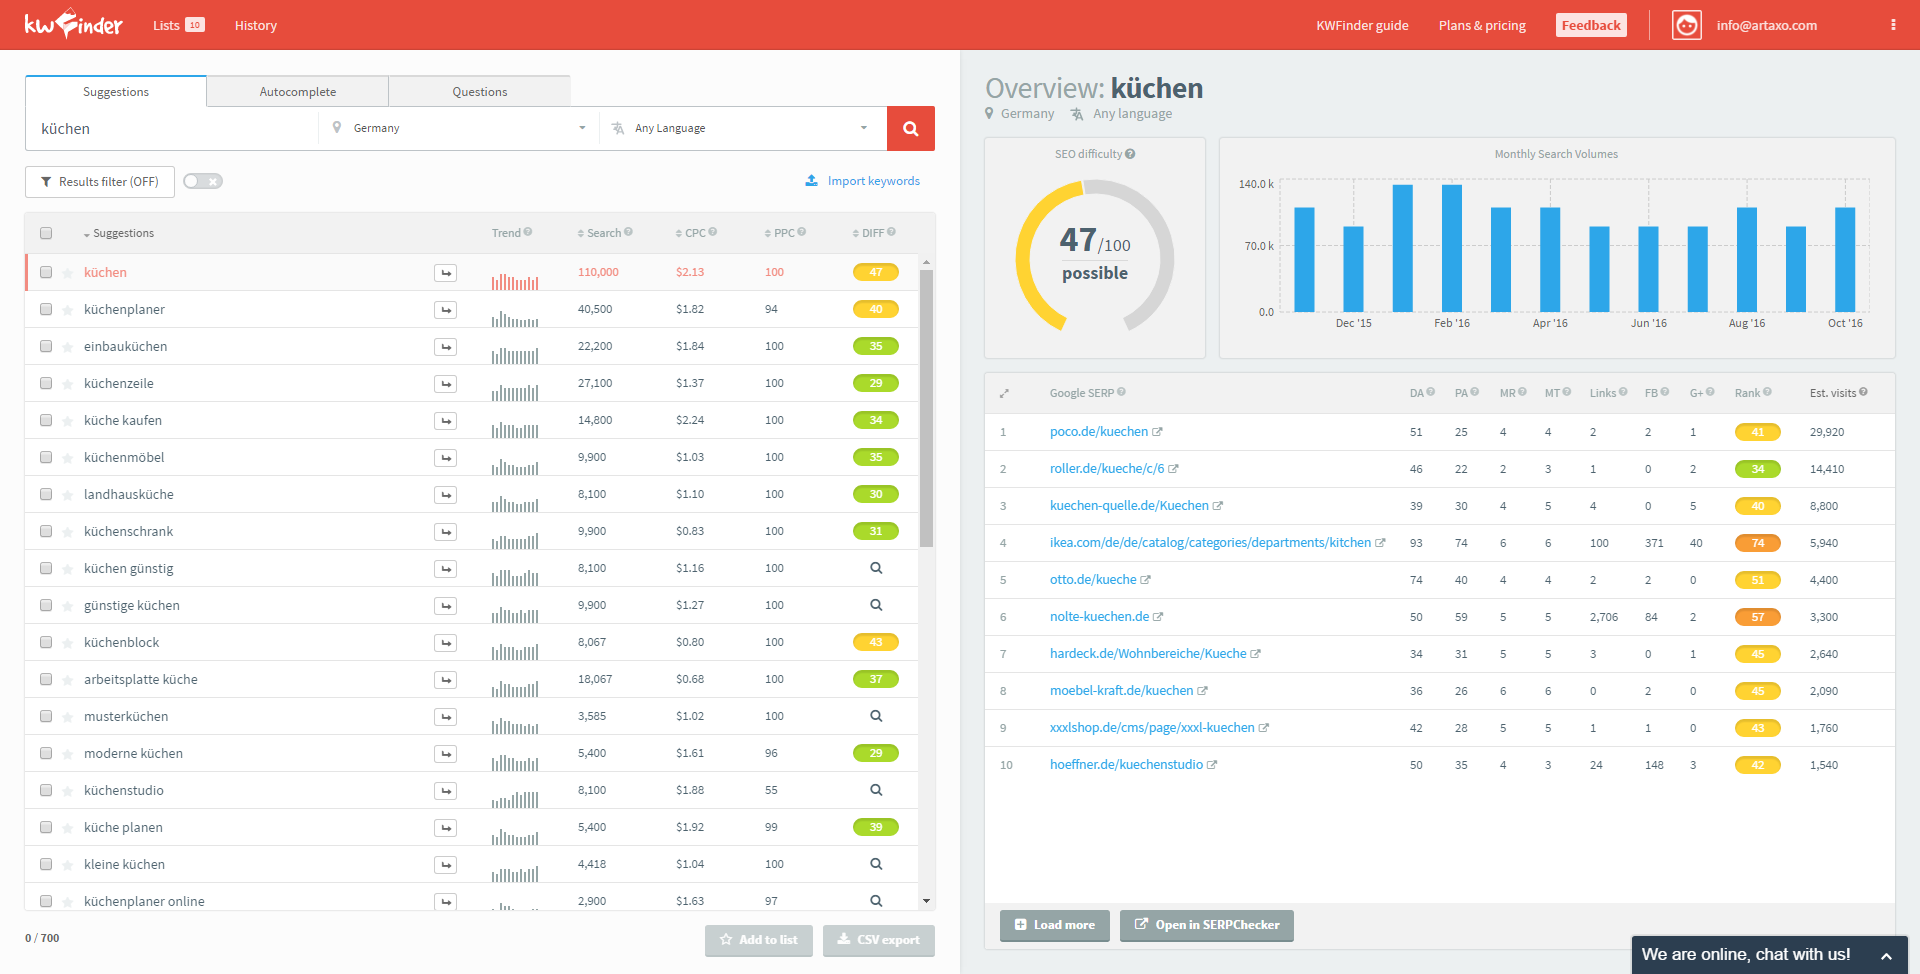Check the moderne küchen keyword checkbox
Screen dimensions: 1920x974
click(x=46, y=753)
